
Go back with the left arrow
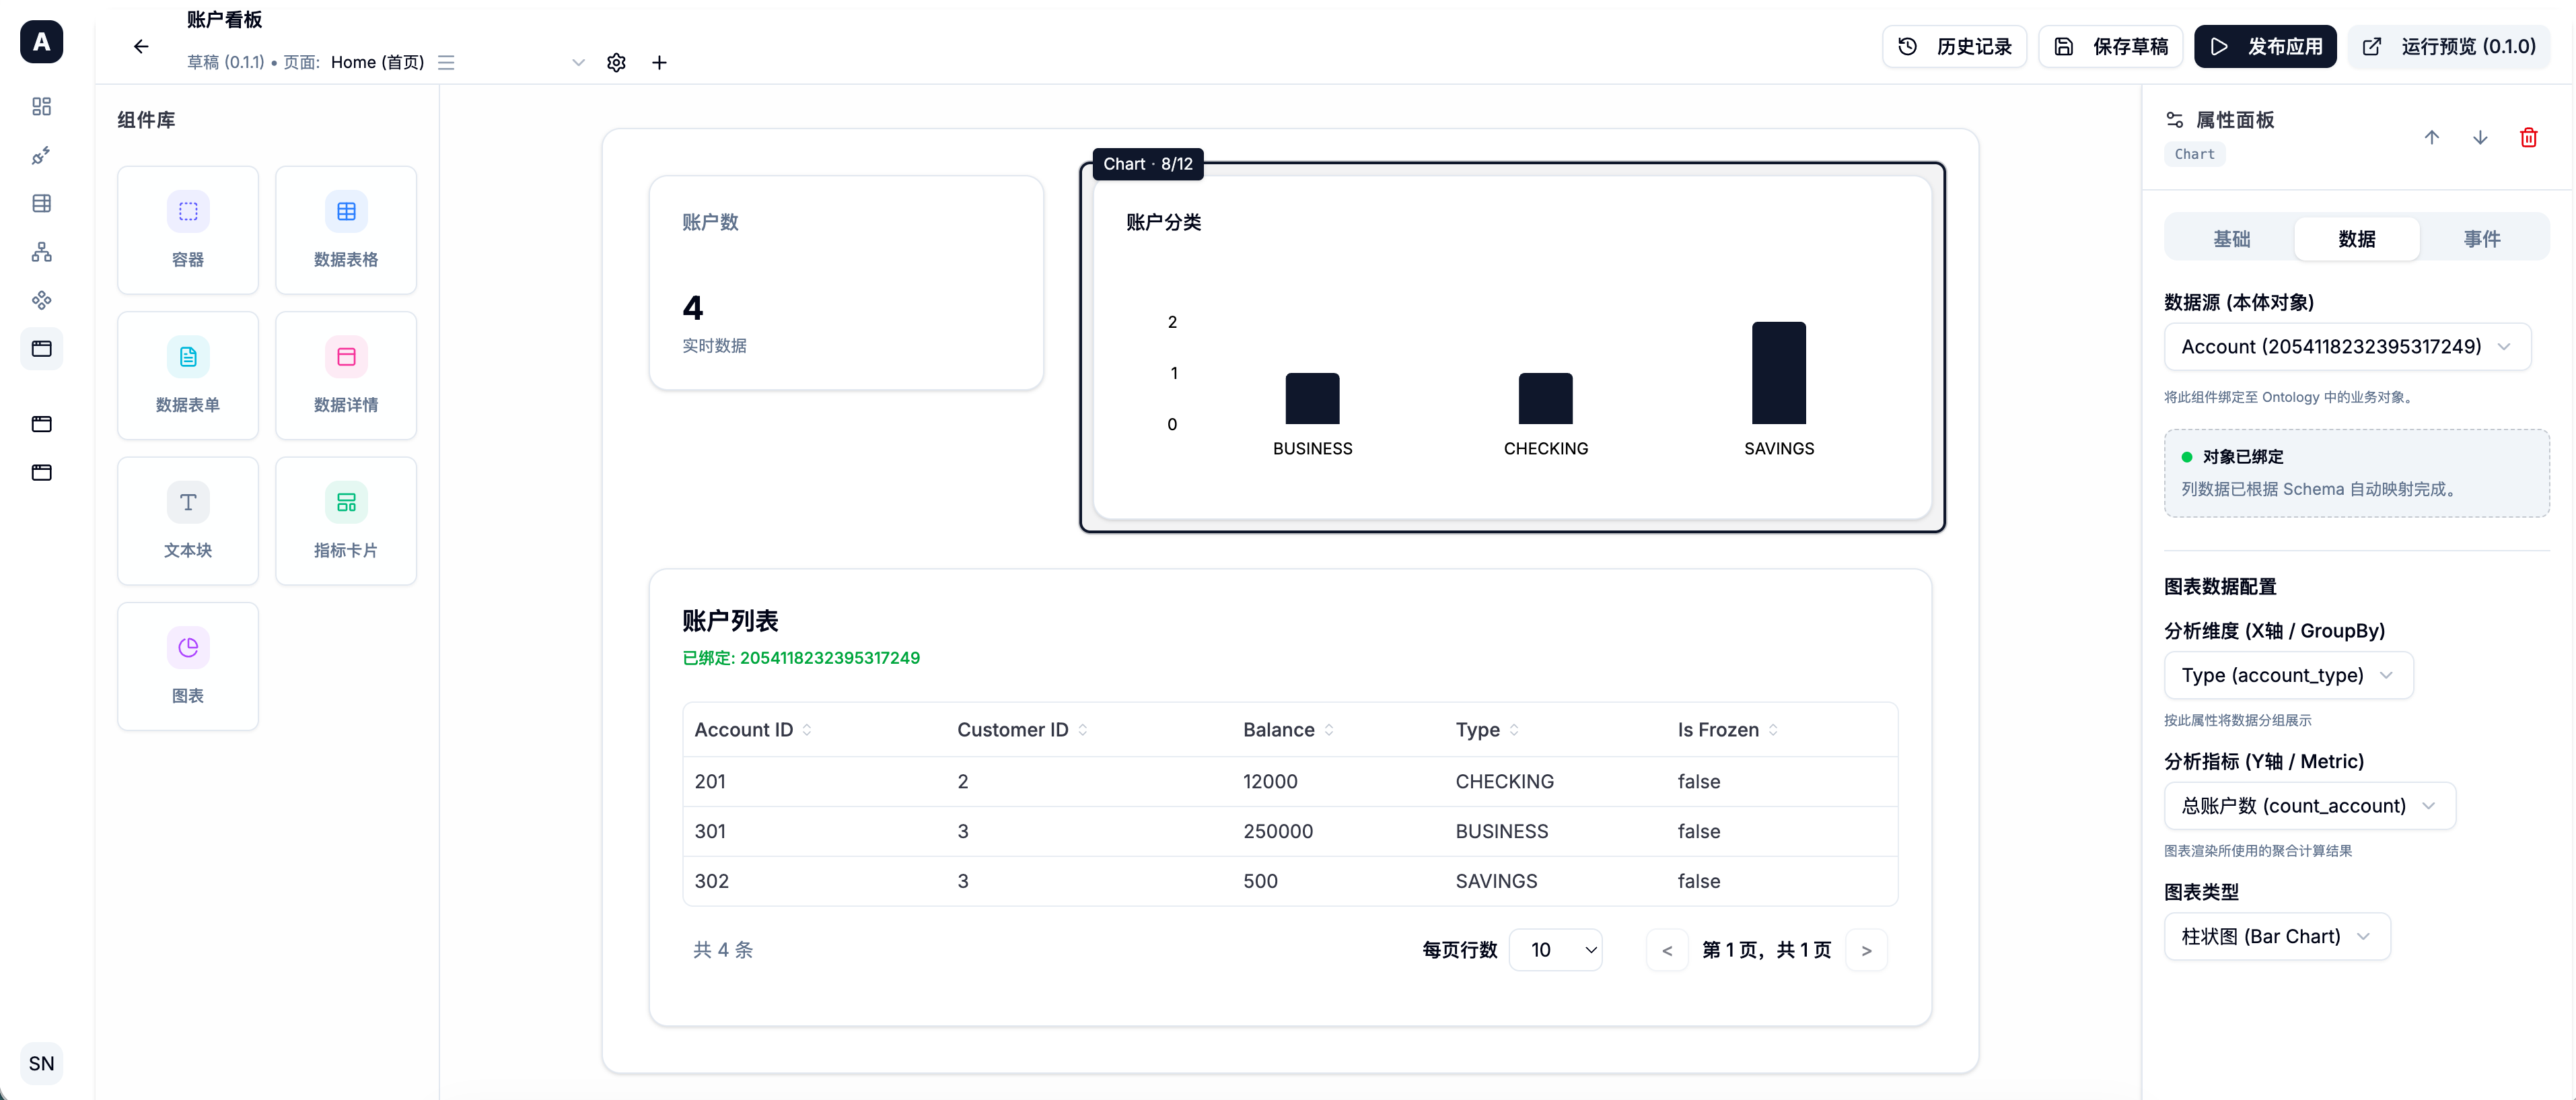(140, 46)
